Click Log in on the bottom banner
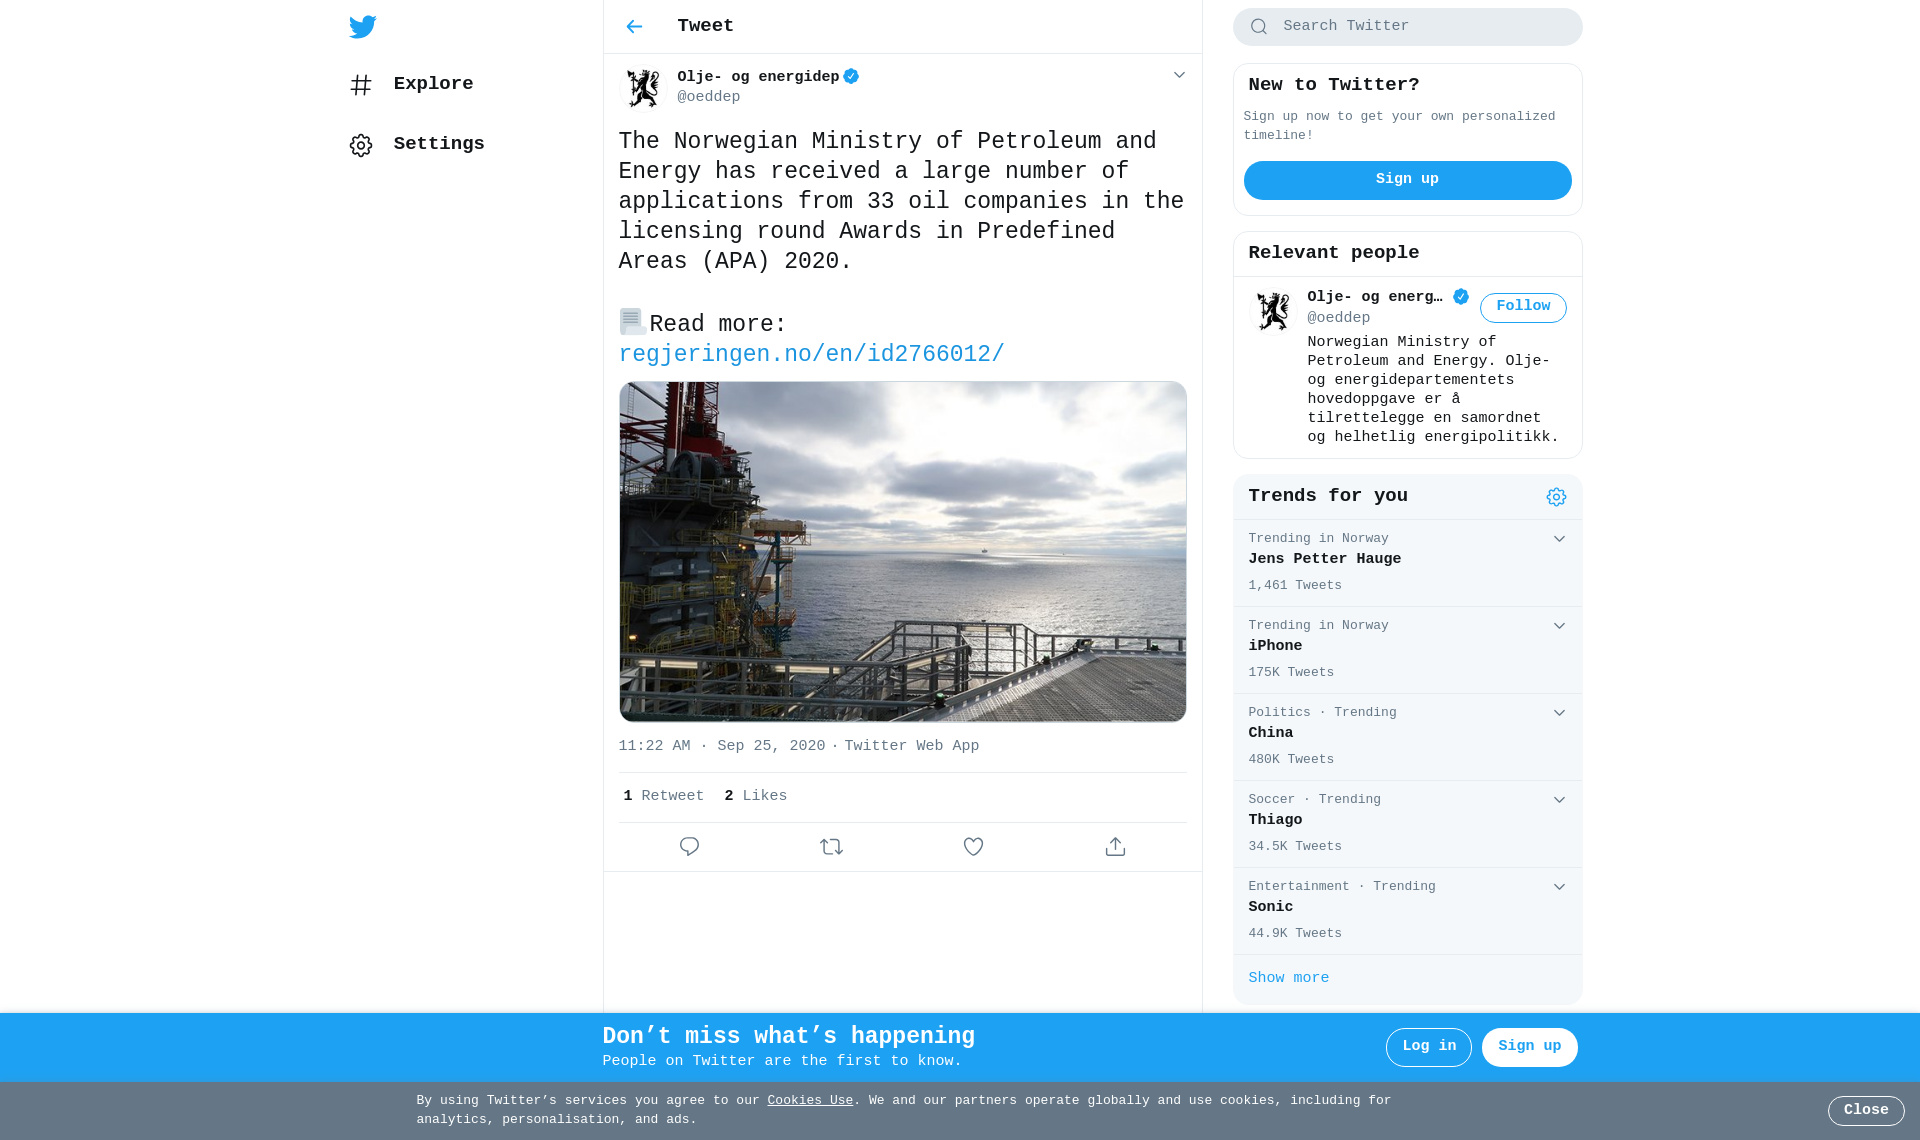The height and width of the screenshot is (1140, 1920). click(1428, 1047)
